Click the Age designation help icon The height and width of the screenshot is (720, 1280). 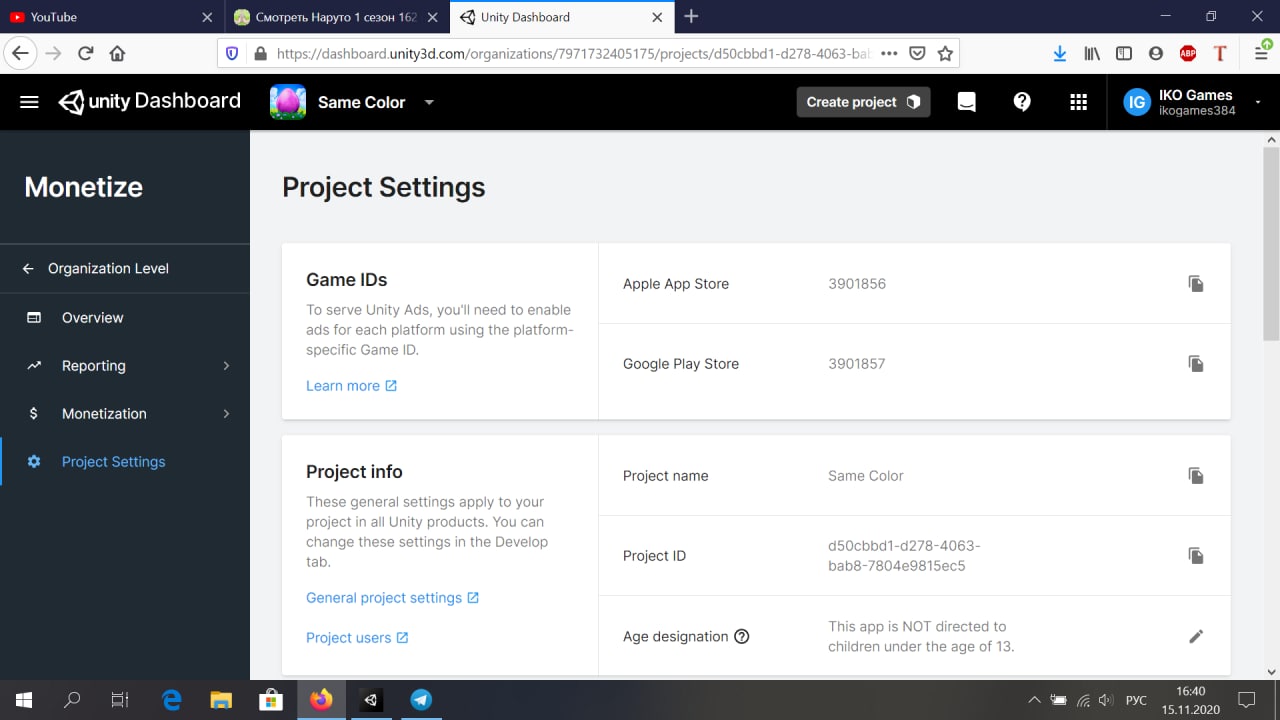pos(742,637)
